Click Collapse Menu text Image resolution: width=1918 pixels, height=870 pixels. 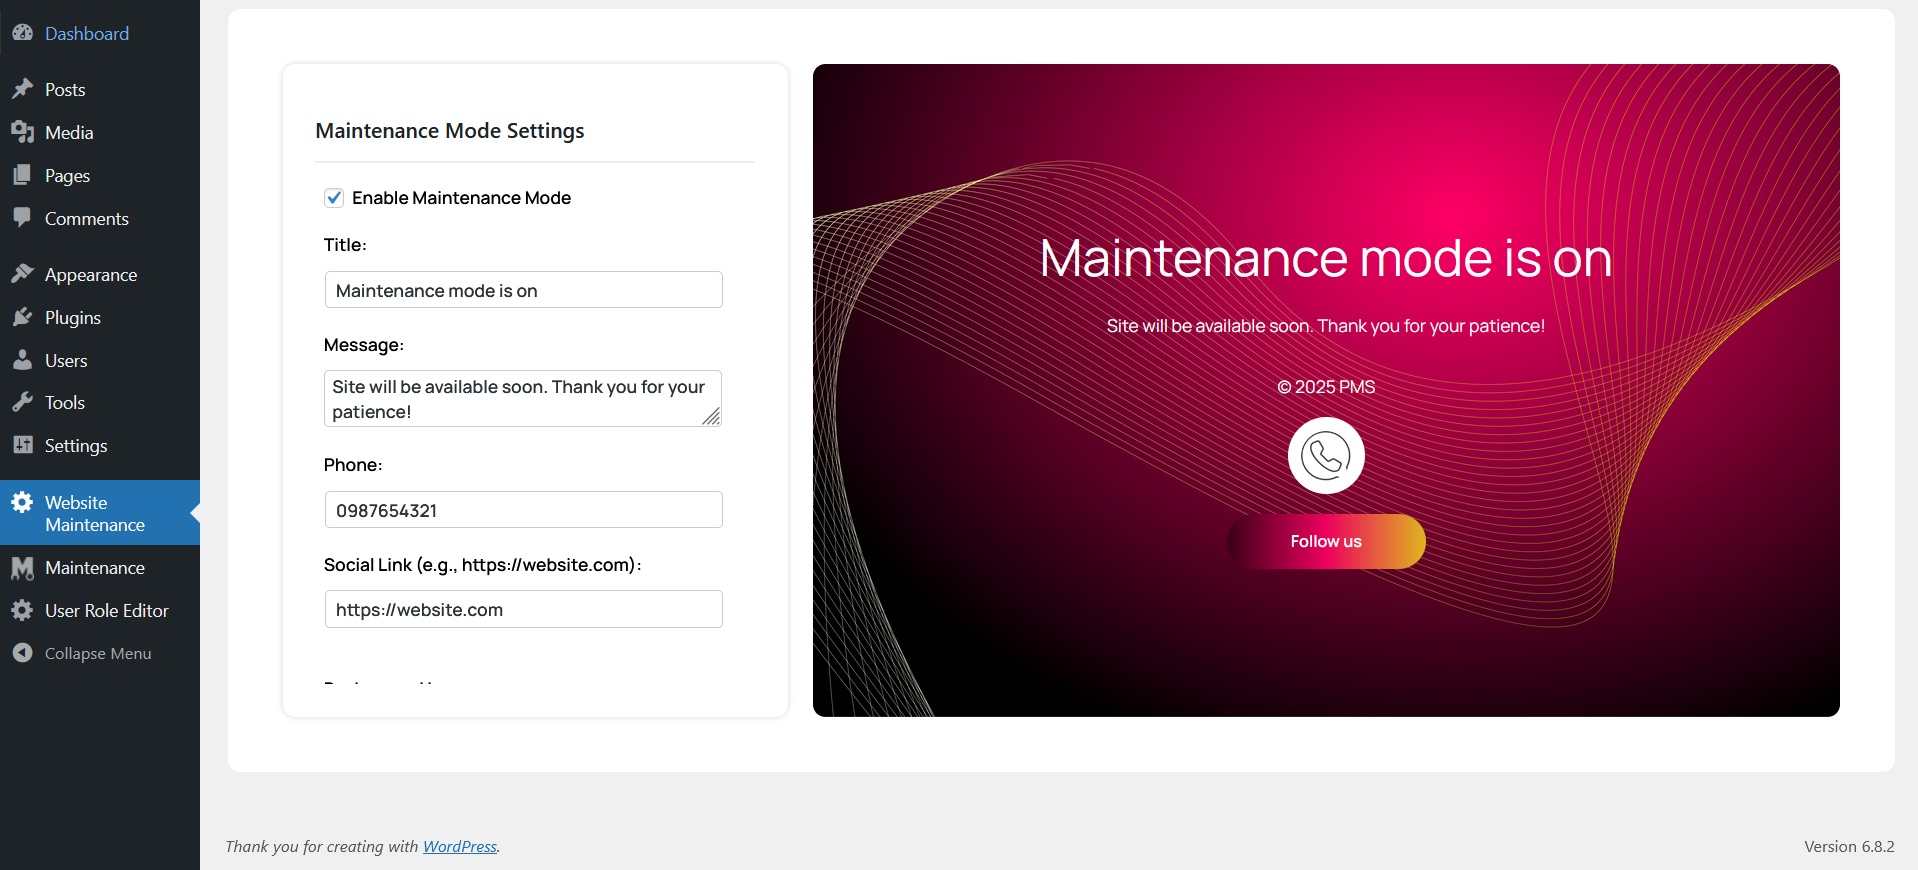98,653
